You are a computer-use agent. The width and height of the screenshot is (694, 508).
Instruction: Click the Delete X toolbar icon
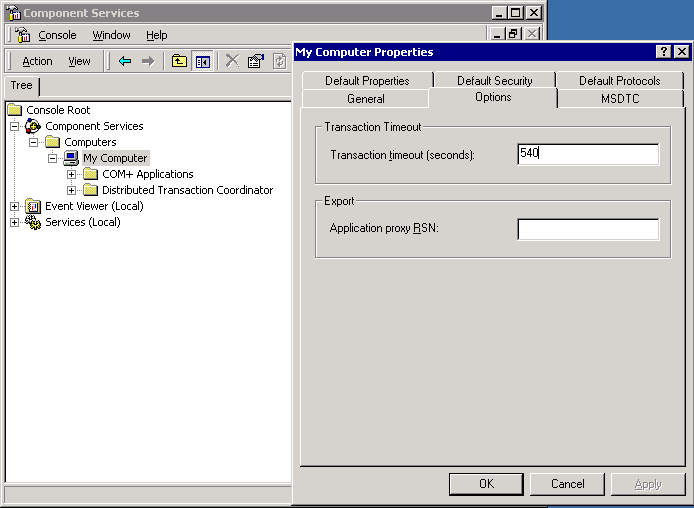pos(232,61)
